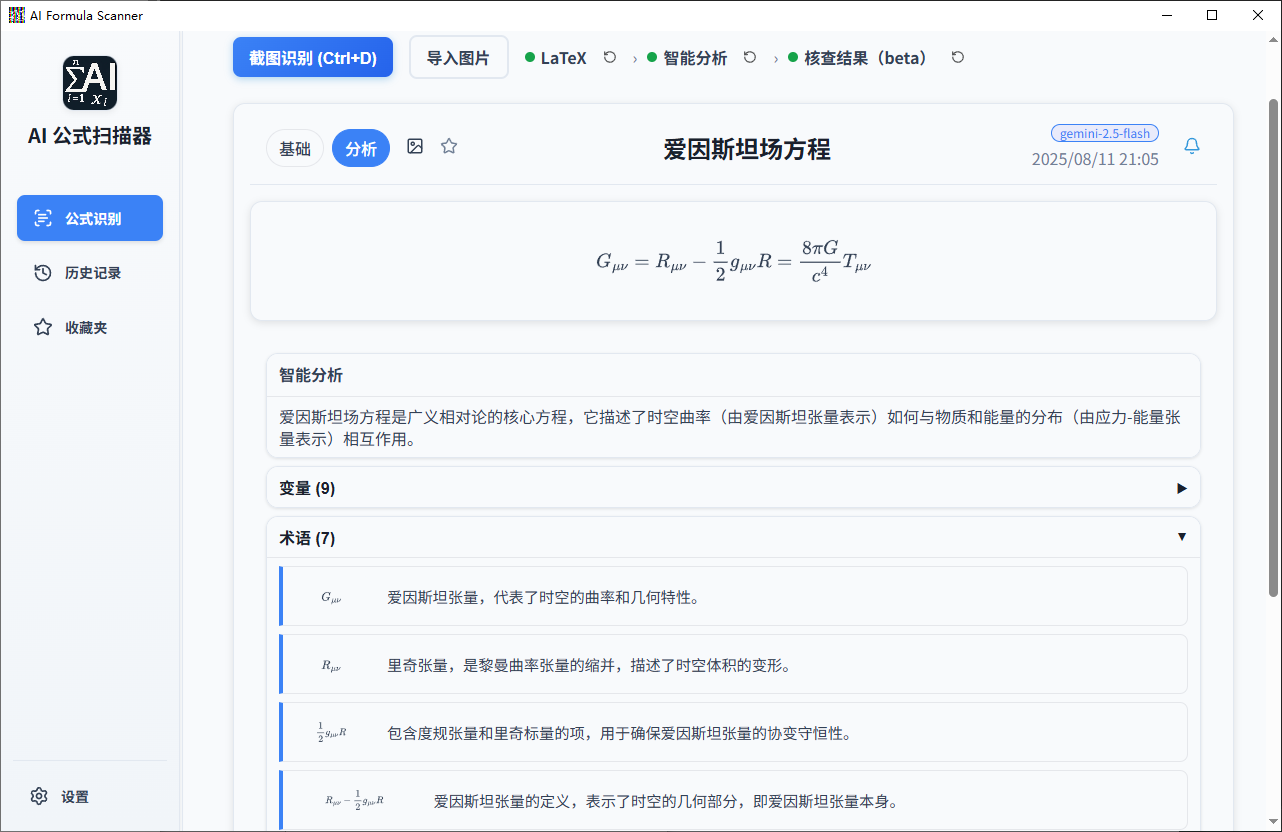Minimize the AI Formula Scanner window
Image resolution: width=1282 pixels, height=832 pixels.
coord(1166,15)
